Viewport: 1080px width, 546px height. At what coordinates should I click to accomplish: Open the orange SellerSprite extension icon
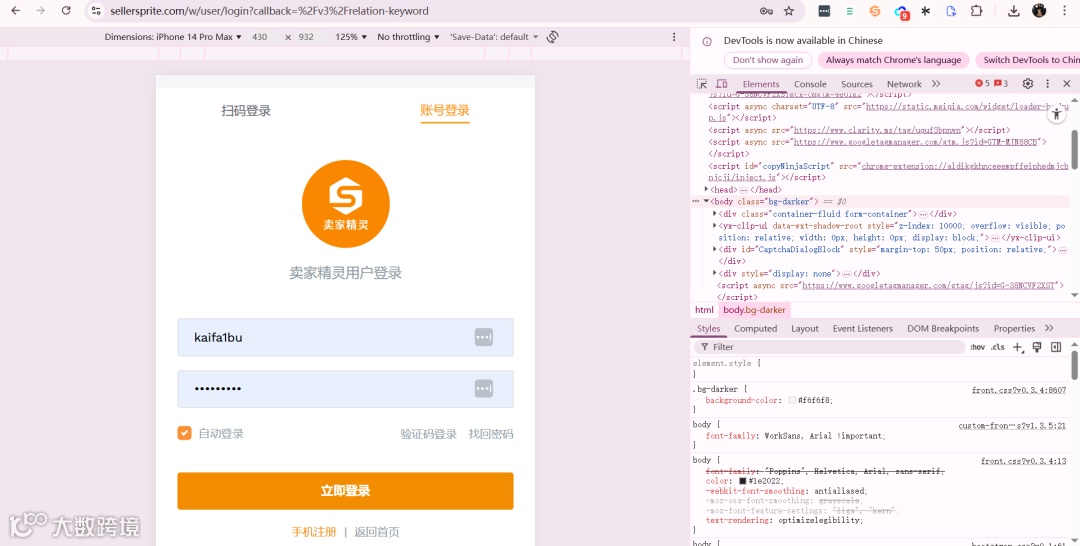point(875,11)
